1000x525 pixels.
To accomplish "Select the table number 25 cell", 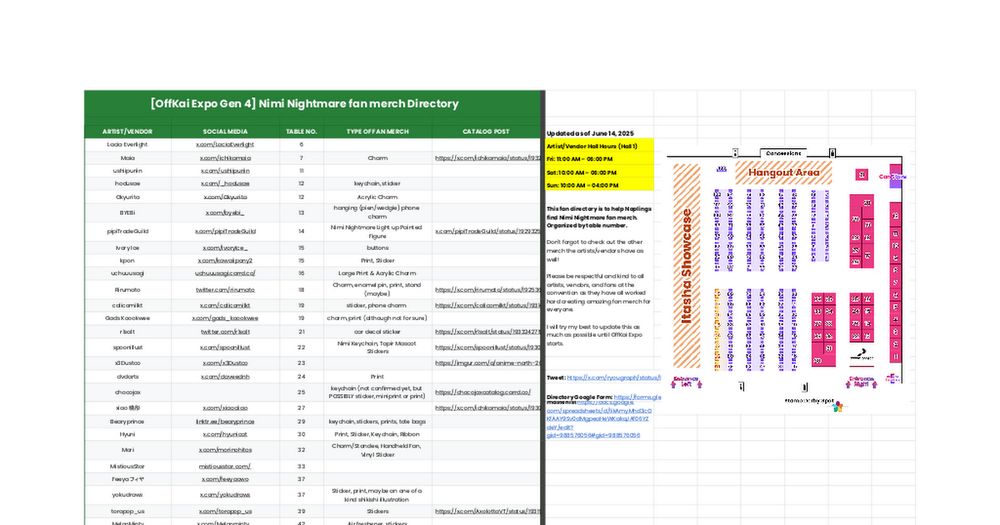I will pyautogui.click(x=302, y=392).
